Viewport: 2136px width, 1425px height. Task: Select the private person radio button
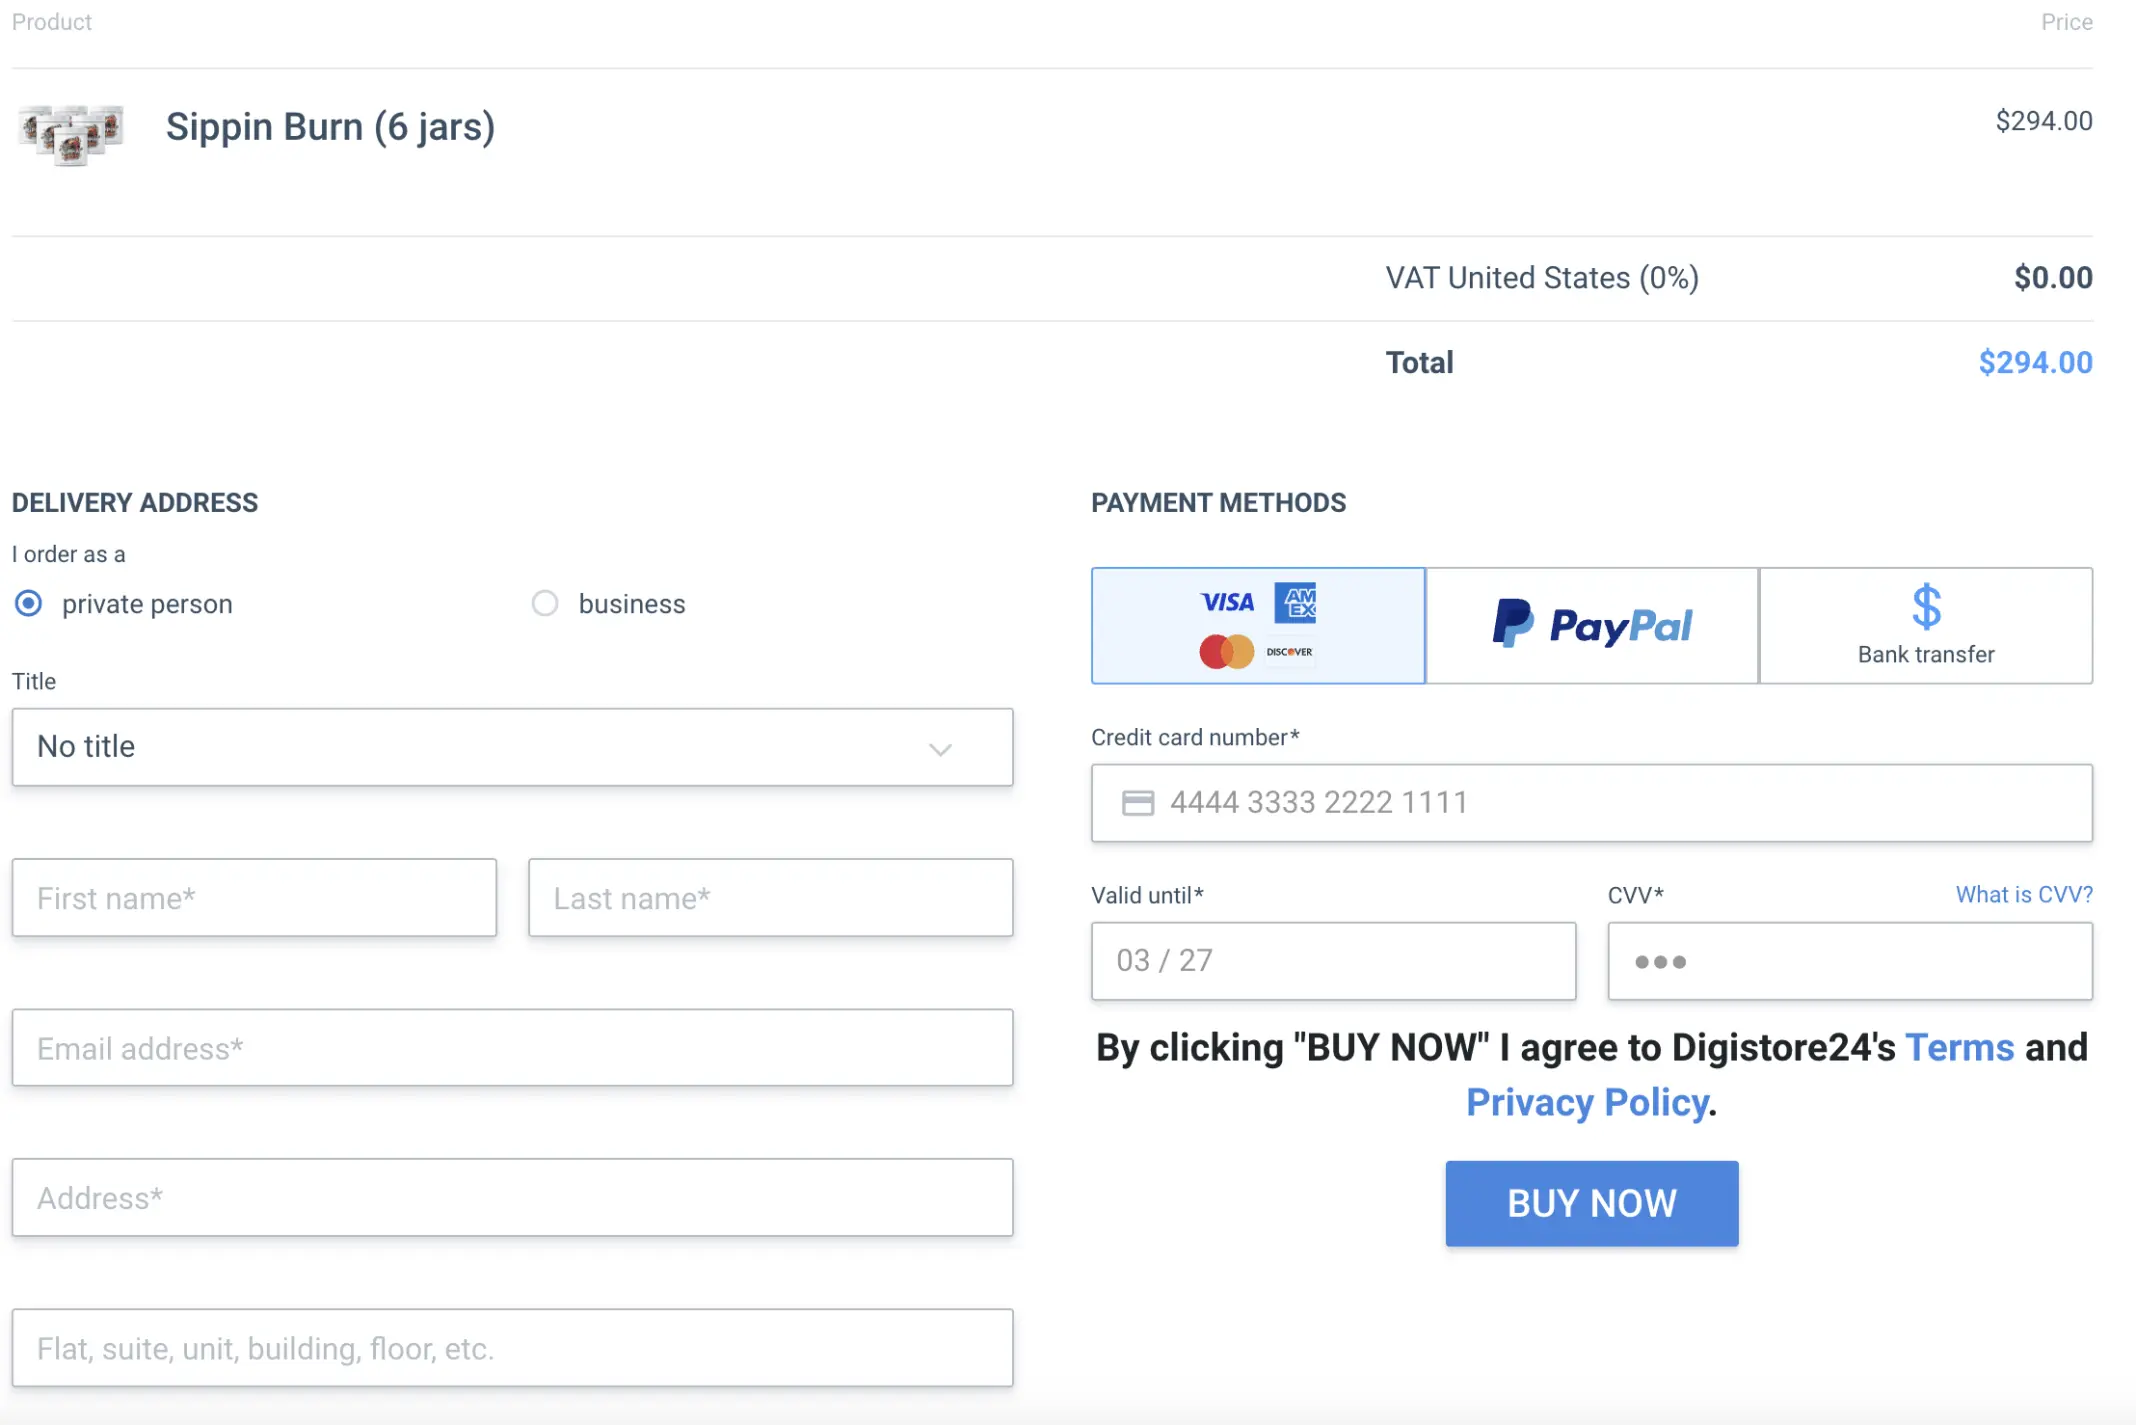click(x=29, y=604)
